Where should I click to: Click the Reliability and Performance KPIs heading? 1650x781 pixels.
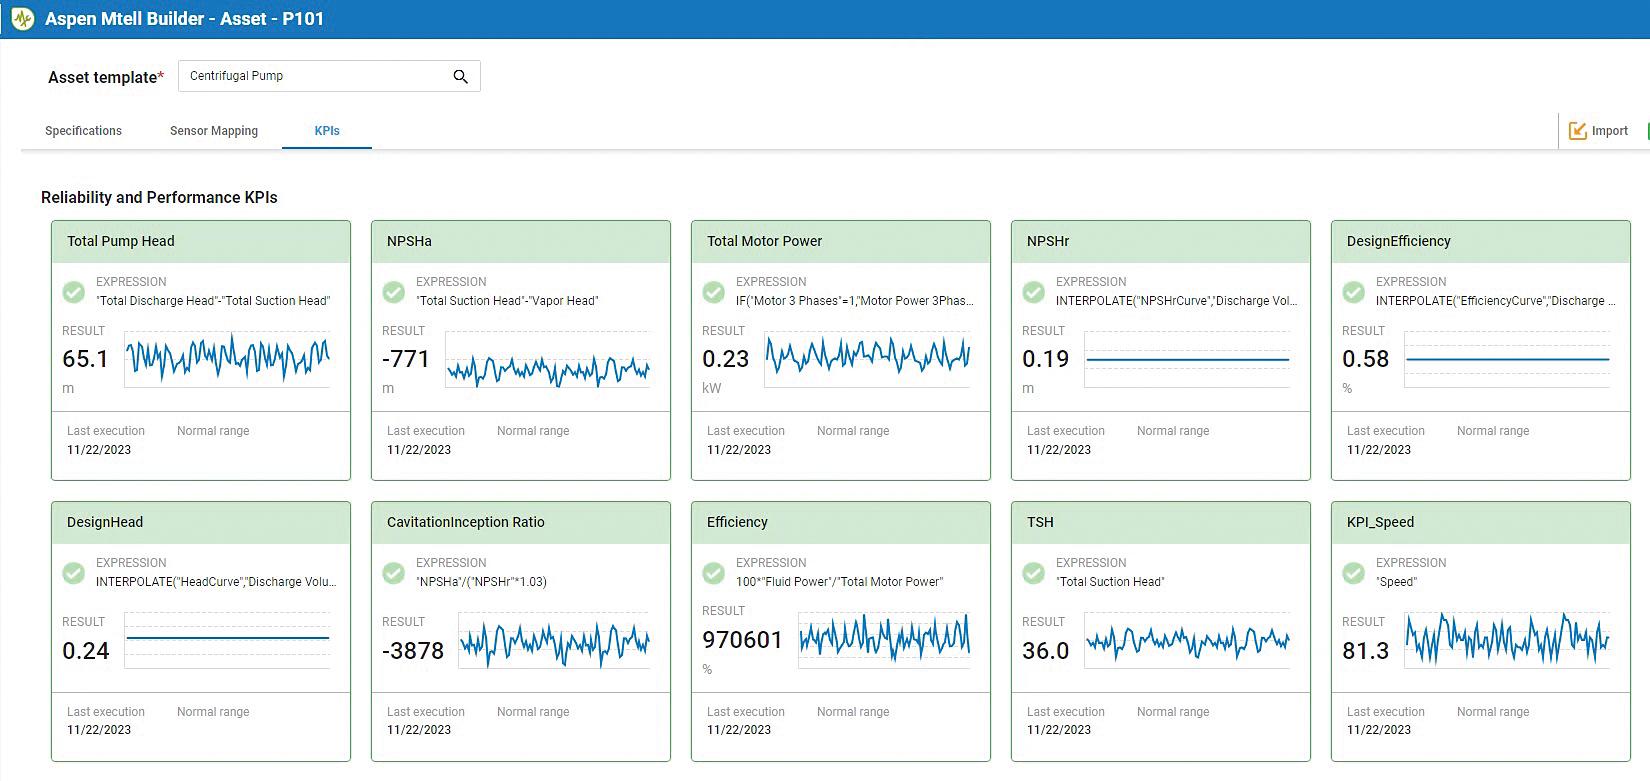coord(159,198)
